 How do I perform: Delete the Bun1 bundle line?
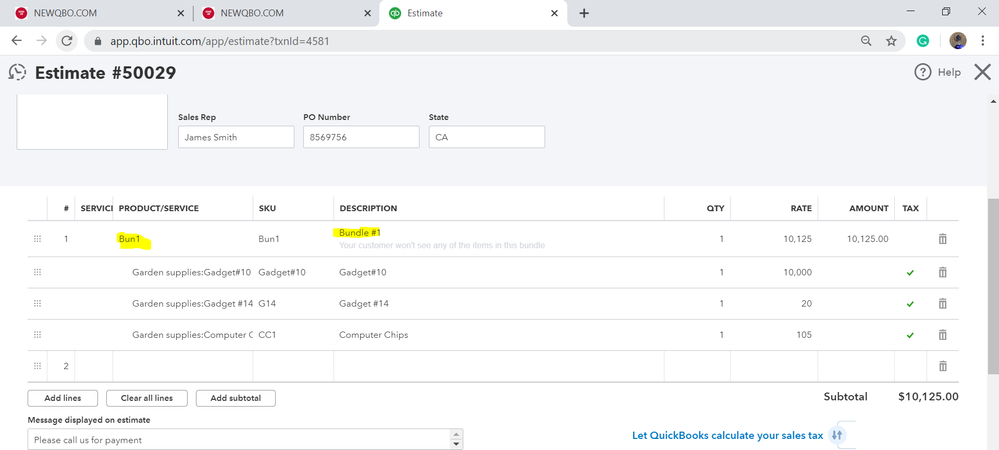942,239
